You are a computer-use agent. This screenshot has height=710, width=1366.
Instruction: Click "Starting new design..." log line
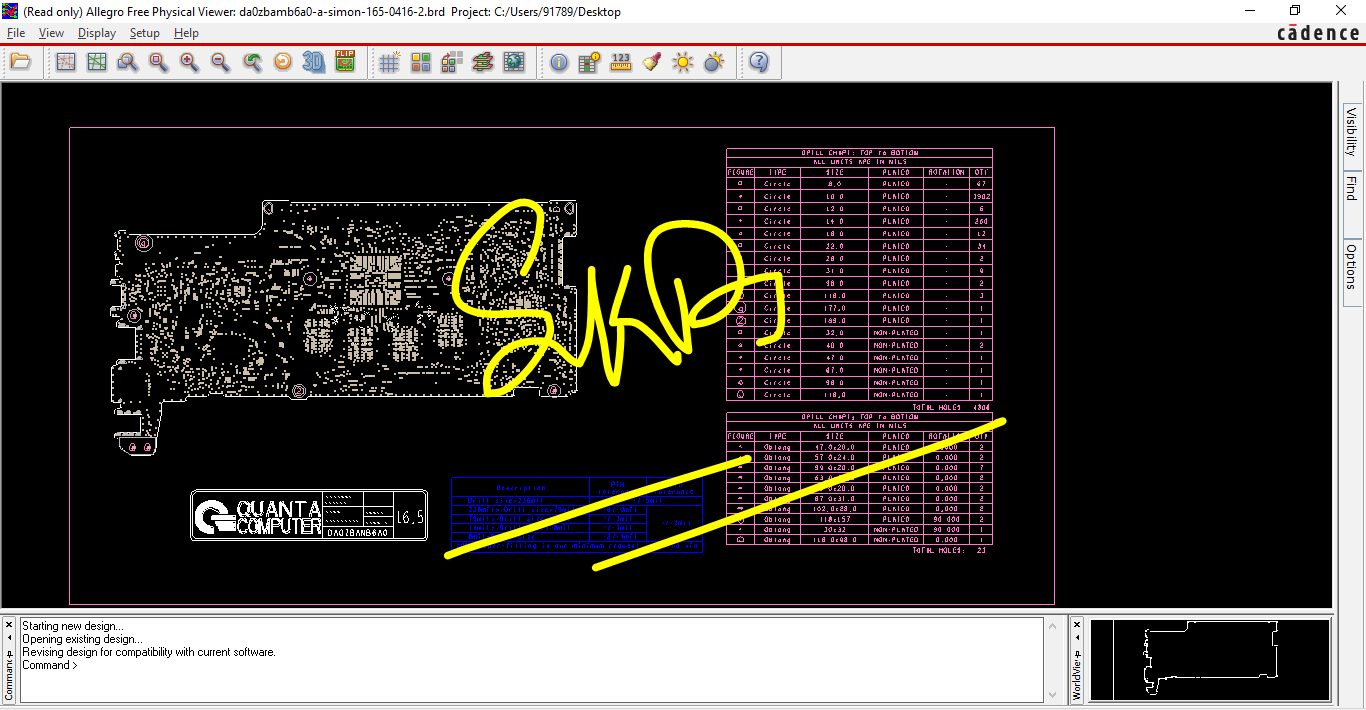pyautogui.click(x=73, y=626)
